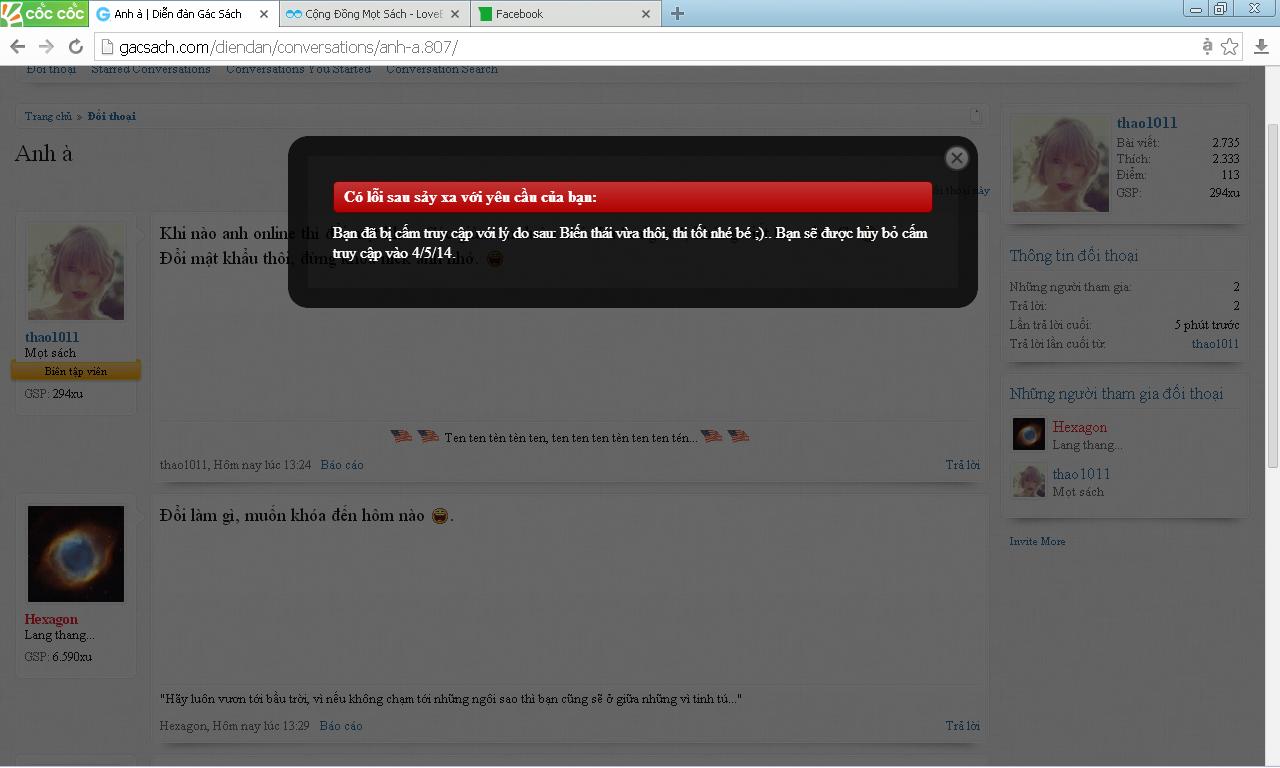Click the browser back arrow
The width and height of the screenshot is (1280, 768).
[x=17, y=46]
